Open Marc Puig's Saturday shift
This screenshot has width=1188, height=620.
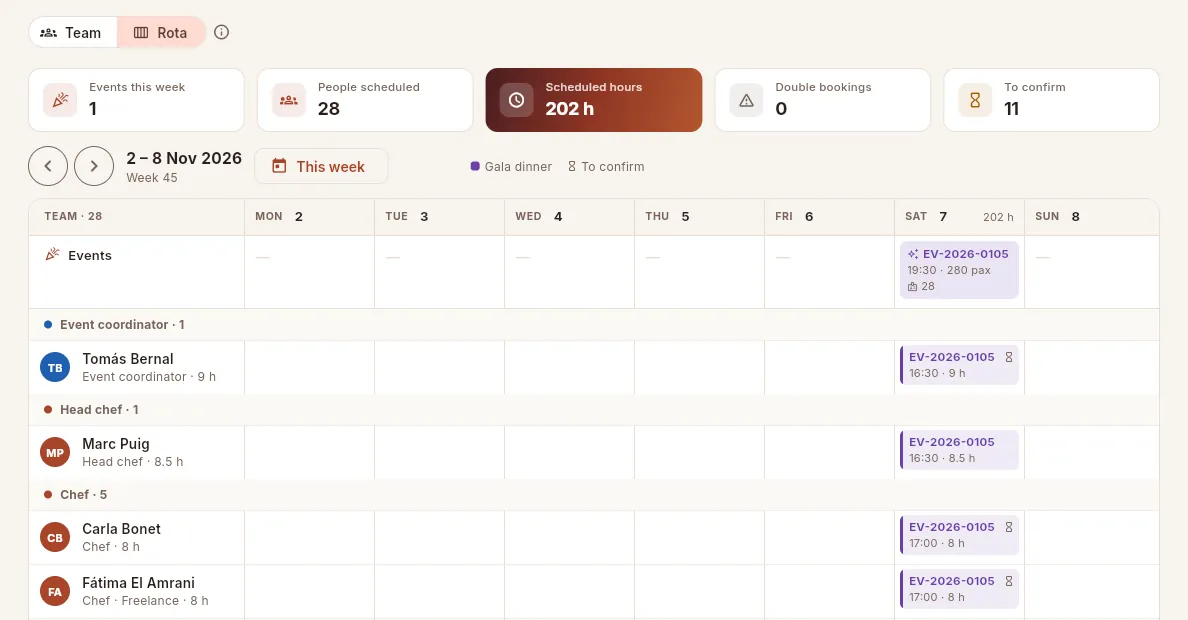click(x=959, y=449)
